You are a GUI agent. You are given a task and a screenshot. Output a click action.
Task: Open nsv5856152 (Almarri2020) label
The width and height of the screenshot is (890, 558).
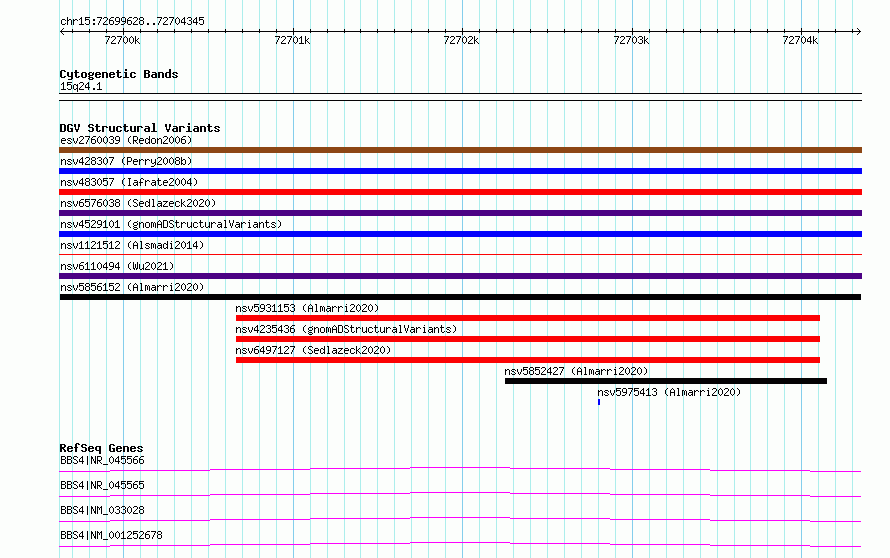click(132, 287)
